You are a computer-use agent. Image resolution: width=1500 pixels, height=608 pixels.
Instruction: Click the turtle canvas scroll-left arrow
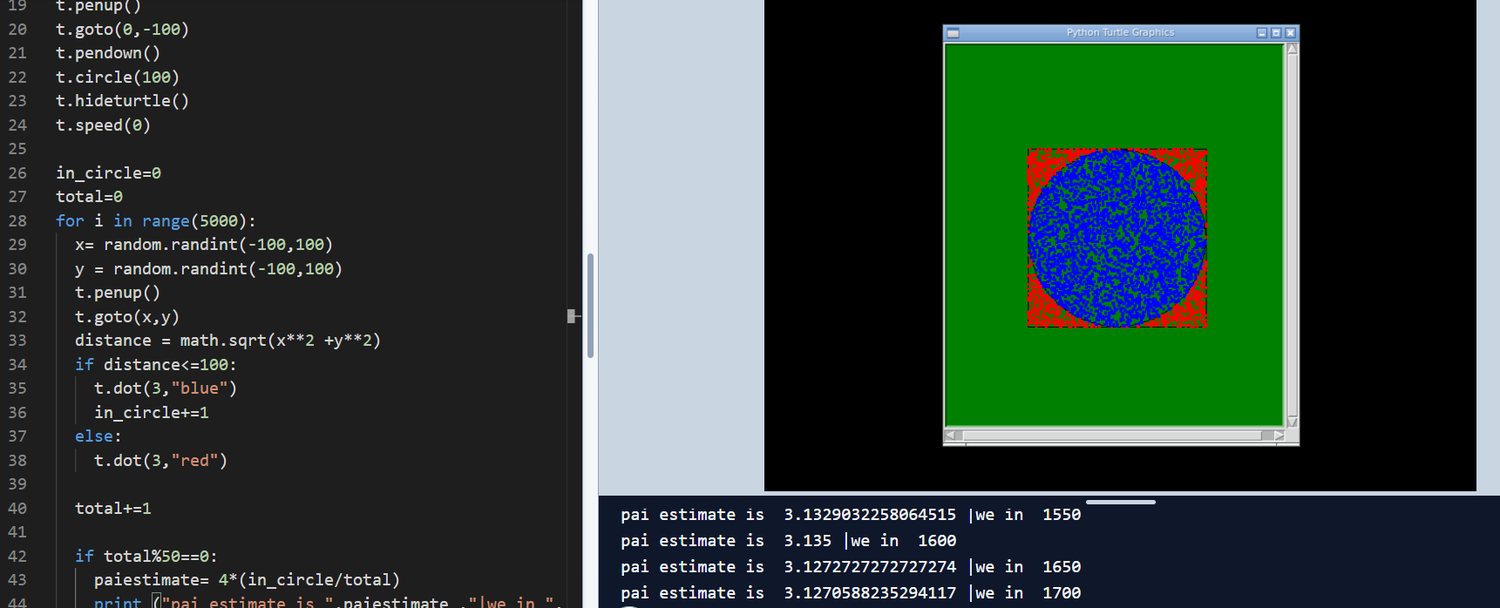click(x=951, y=435)
